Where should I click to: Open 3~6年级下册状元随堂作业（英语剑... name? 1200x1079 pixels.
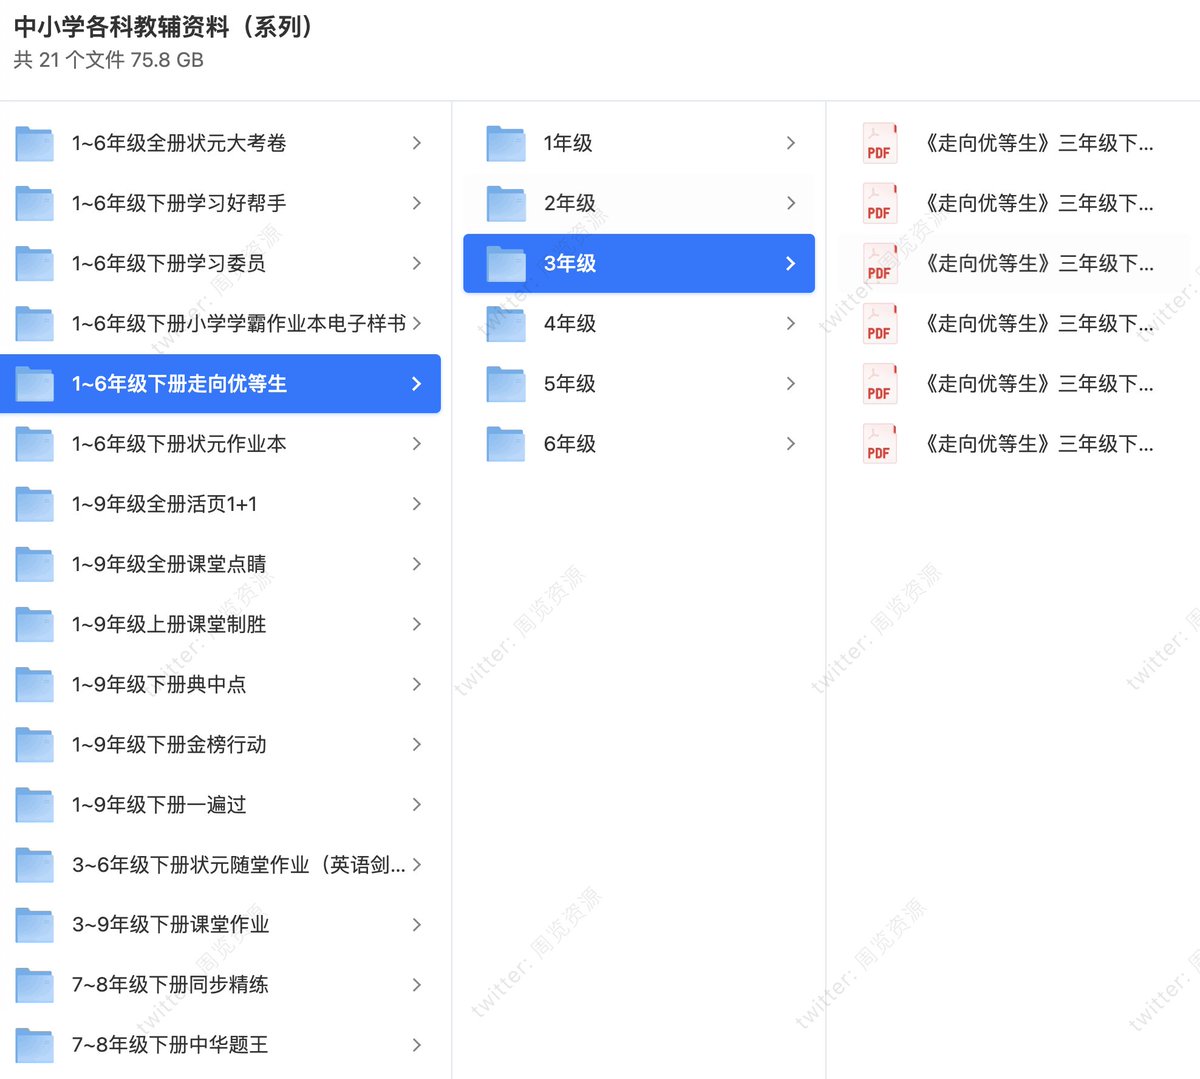(239, 865)
